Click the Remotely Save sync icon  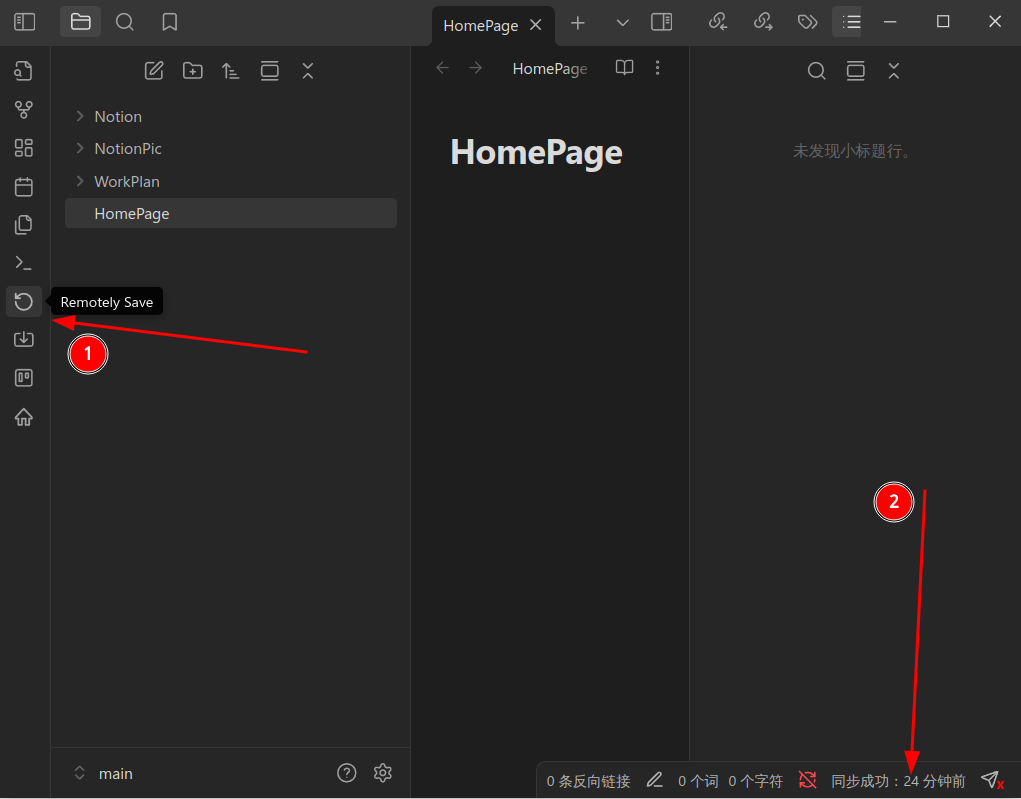tap(24, 301)
